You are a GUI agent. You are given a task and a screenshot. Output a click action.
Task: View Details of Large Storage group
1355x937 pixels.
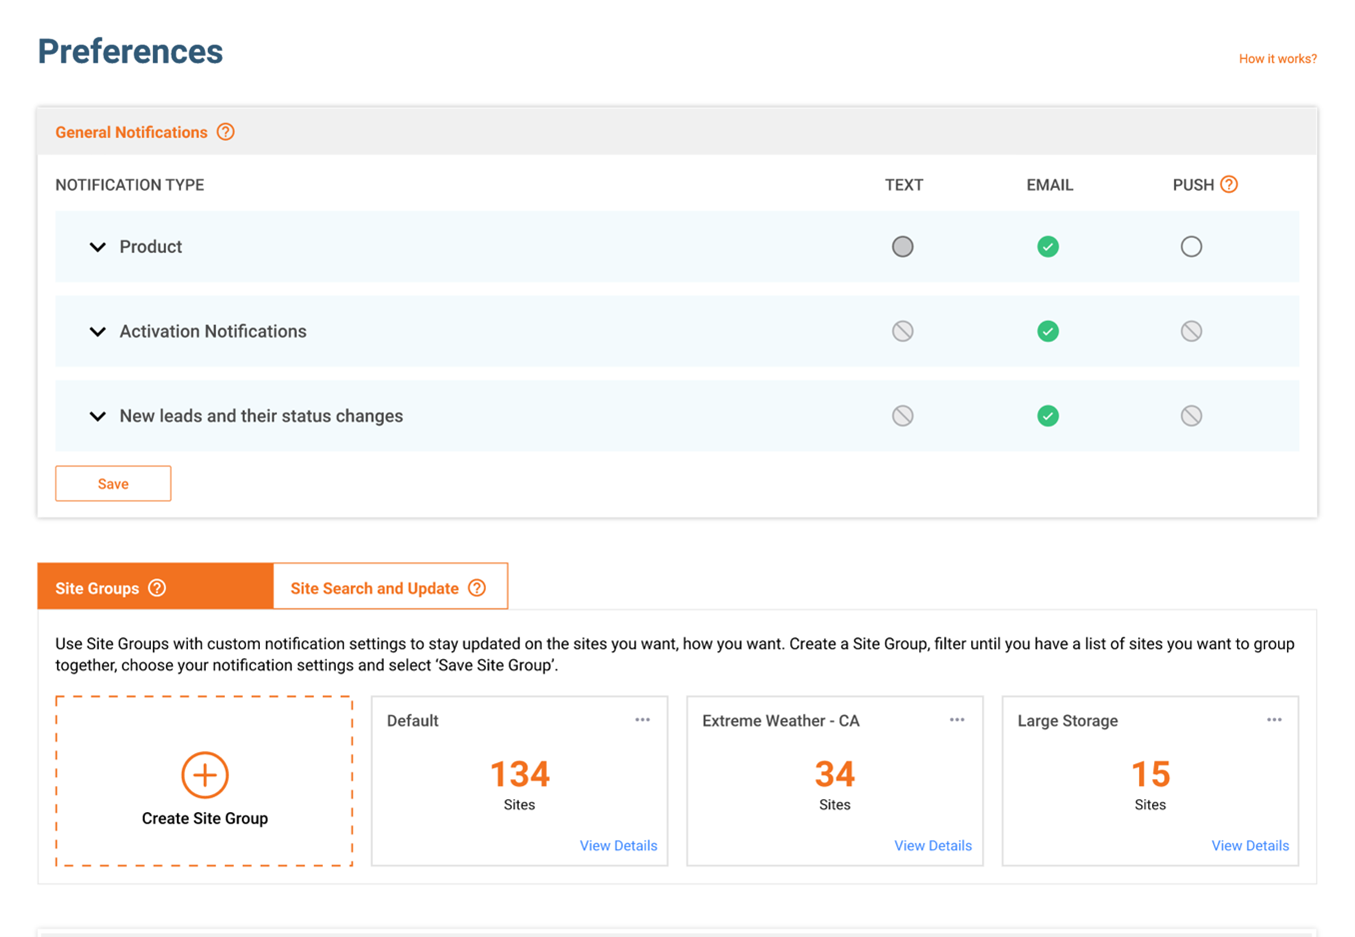click(1250, 846)
